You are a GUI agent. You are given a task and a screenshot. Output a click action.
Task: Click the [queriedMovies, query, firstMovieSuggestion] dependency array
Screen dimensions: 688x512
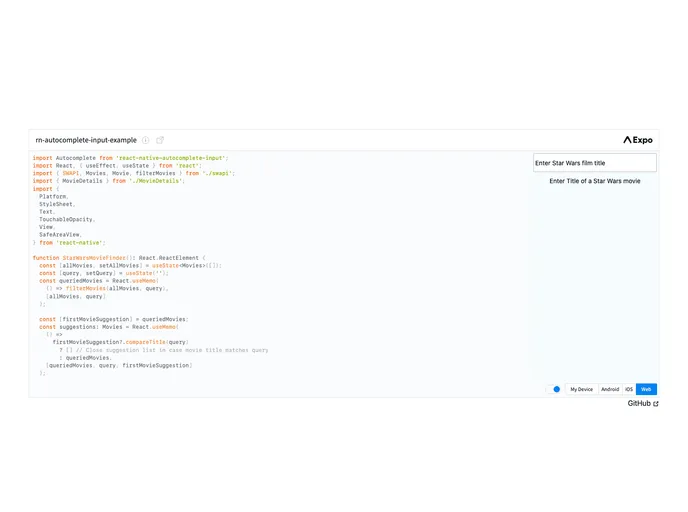pyautogui.click(x=119, y=365)
